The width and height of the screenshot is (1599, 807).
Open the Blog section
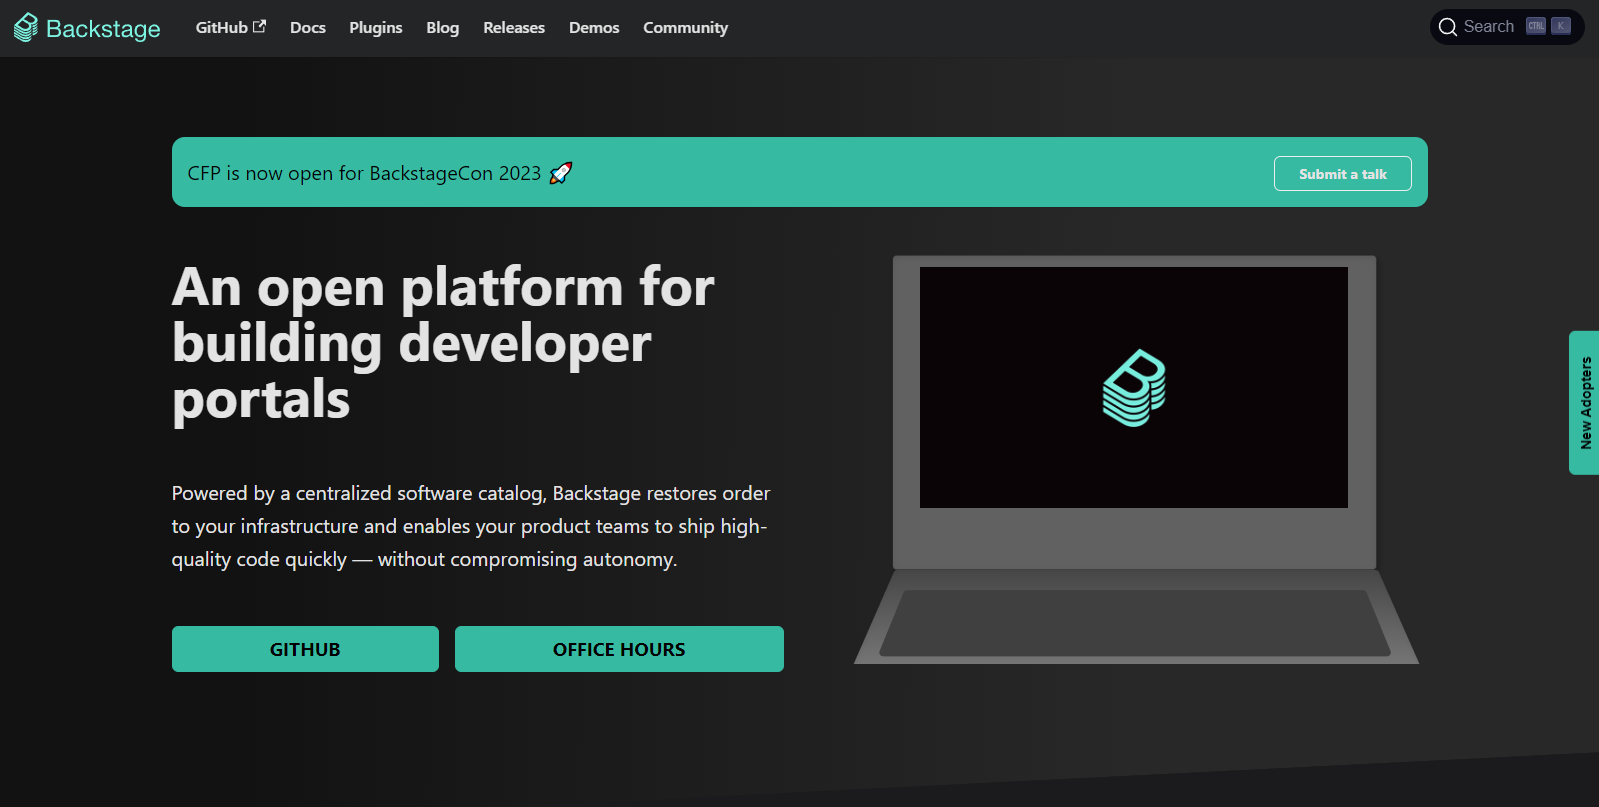[443, 28]
